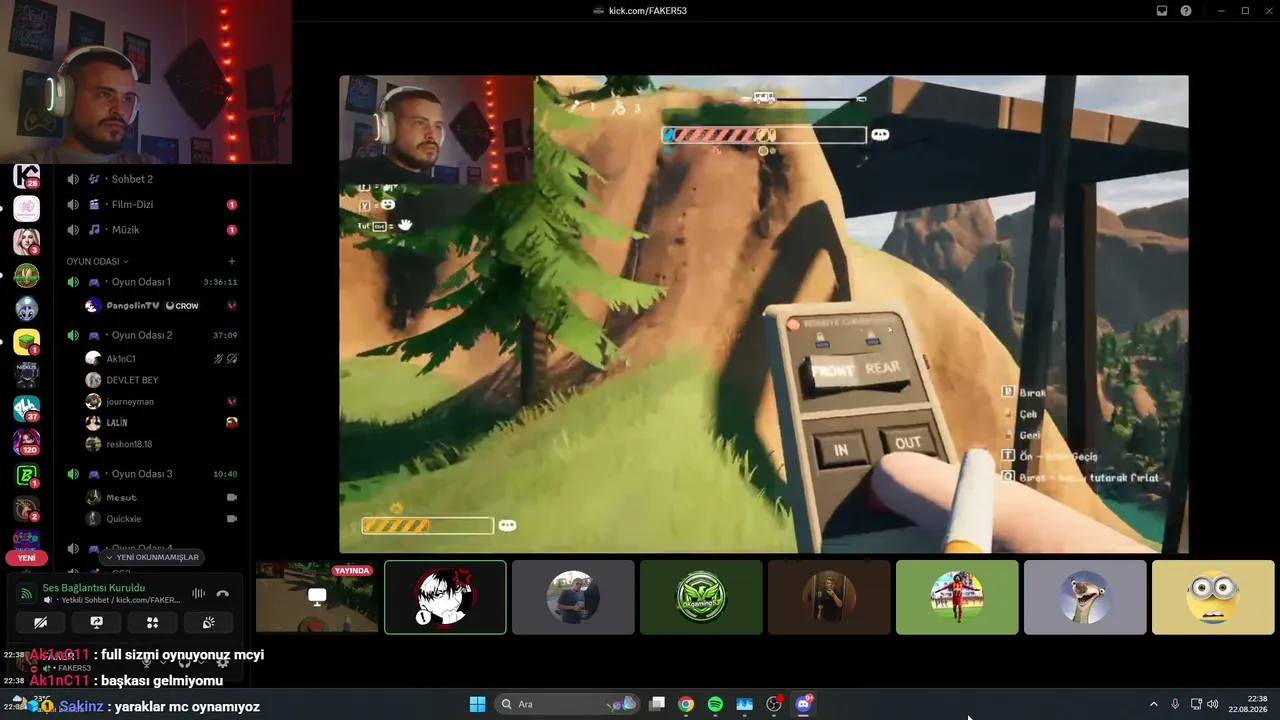Viewport: 1280px width, 720px height.
Task: Open Google Chrome from the taskbar
Action: click(686, 704)
